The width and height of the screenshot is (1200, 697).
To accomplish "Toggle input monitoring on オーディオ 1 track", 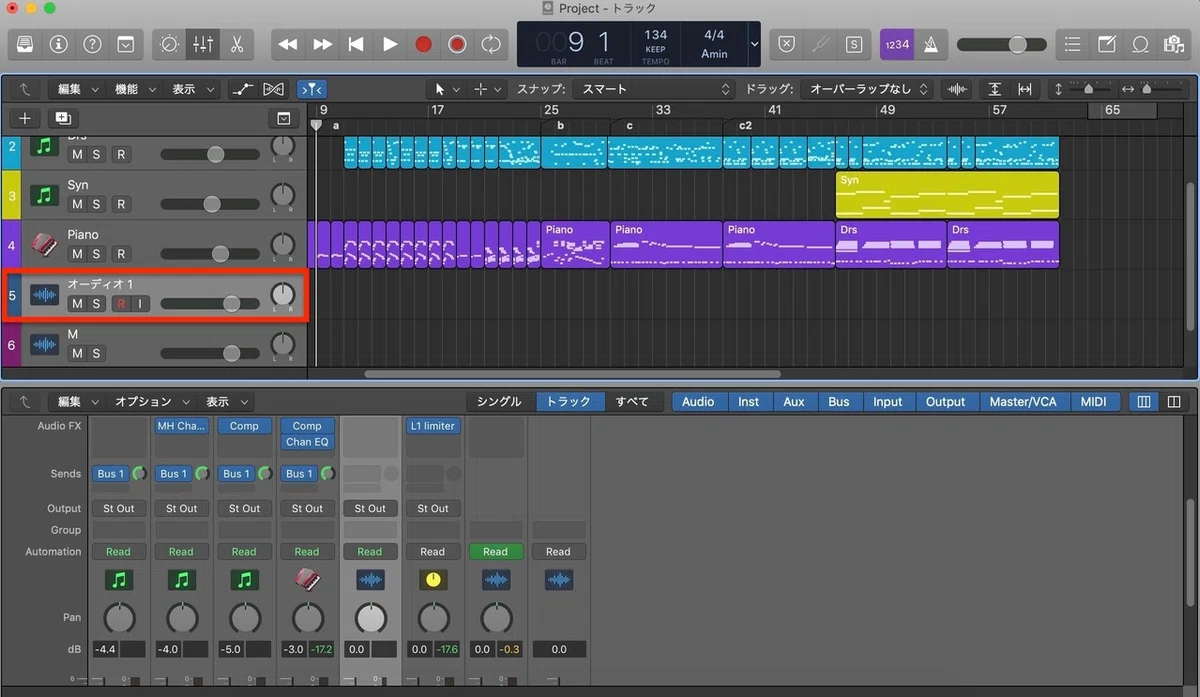I will (140, 304).
